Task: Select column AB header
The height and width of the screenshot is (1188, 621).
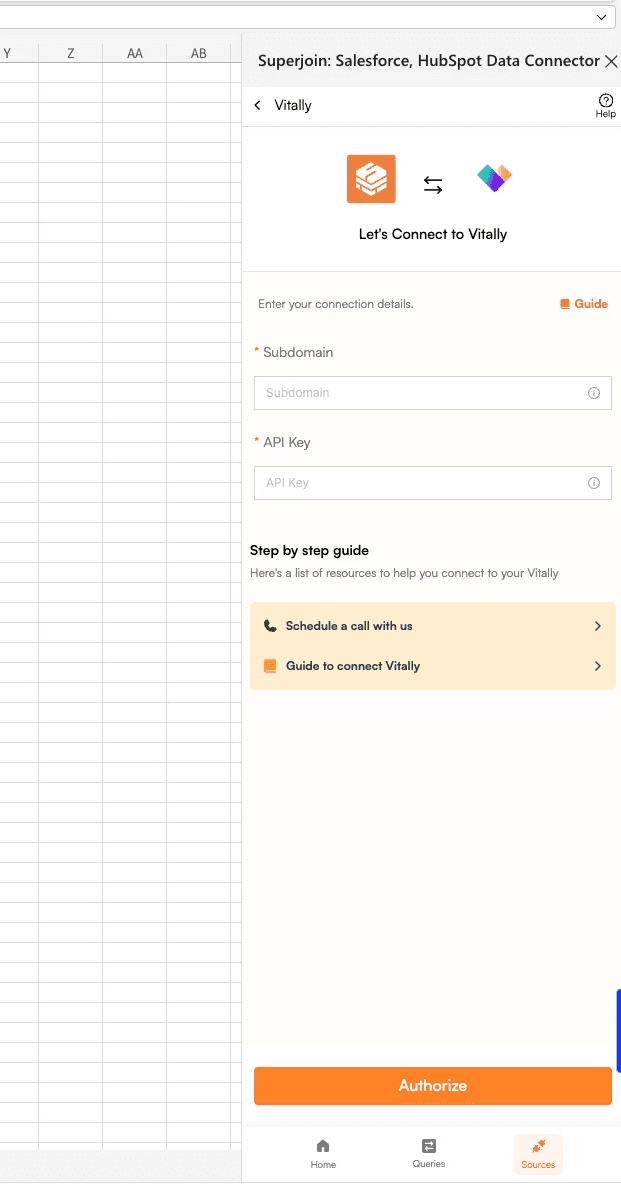Action: coord(198,53)
